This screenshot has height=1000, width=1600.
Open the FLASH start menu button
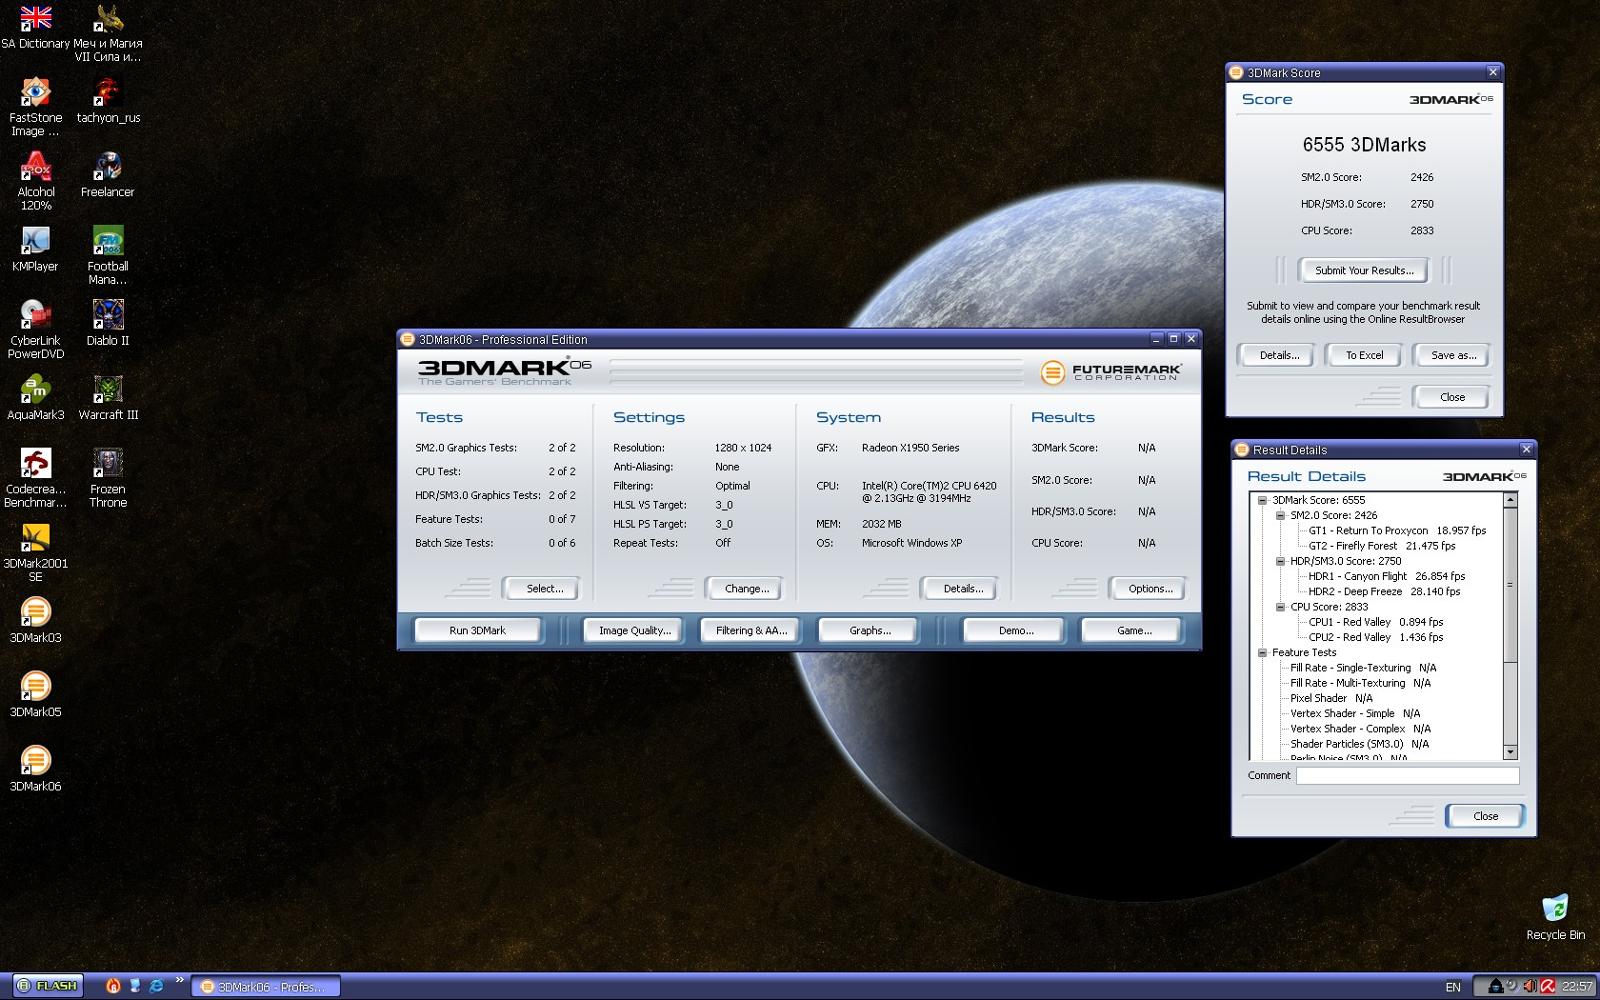(48, 986)
